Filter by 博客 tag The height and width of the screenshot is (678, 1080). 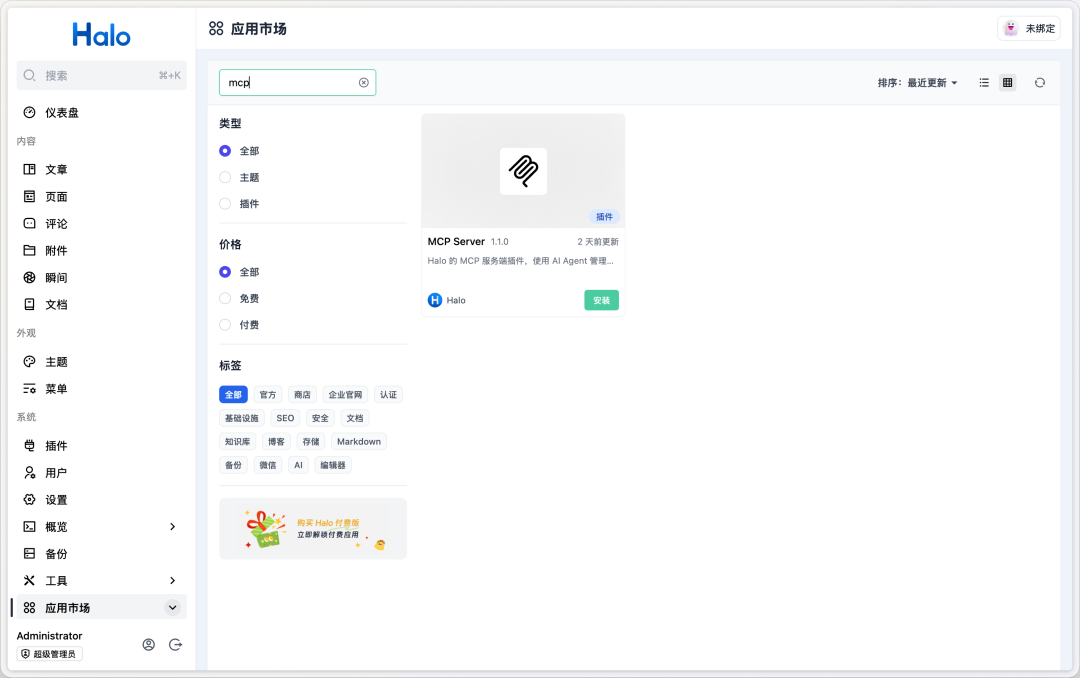276,442
